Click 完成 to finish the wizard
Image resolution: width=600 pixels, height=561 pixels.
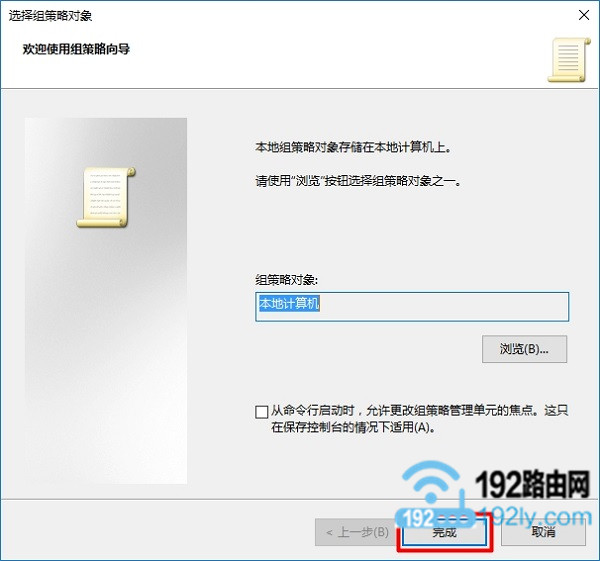(444, 532)
